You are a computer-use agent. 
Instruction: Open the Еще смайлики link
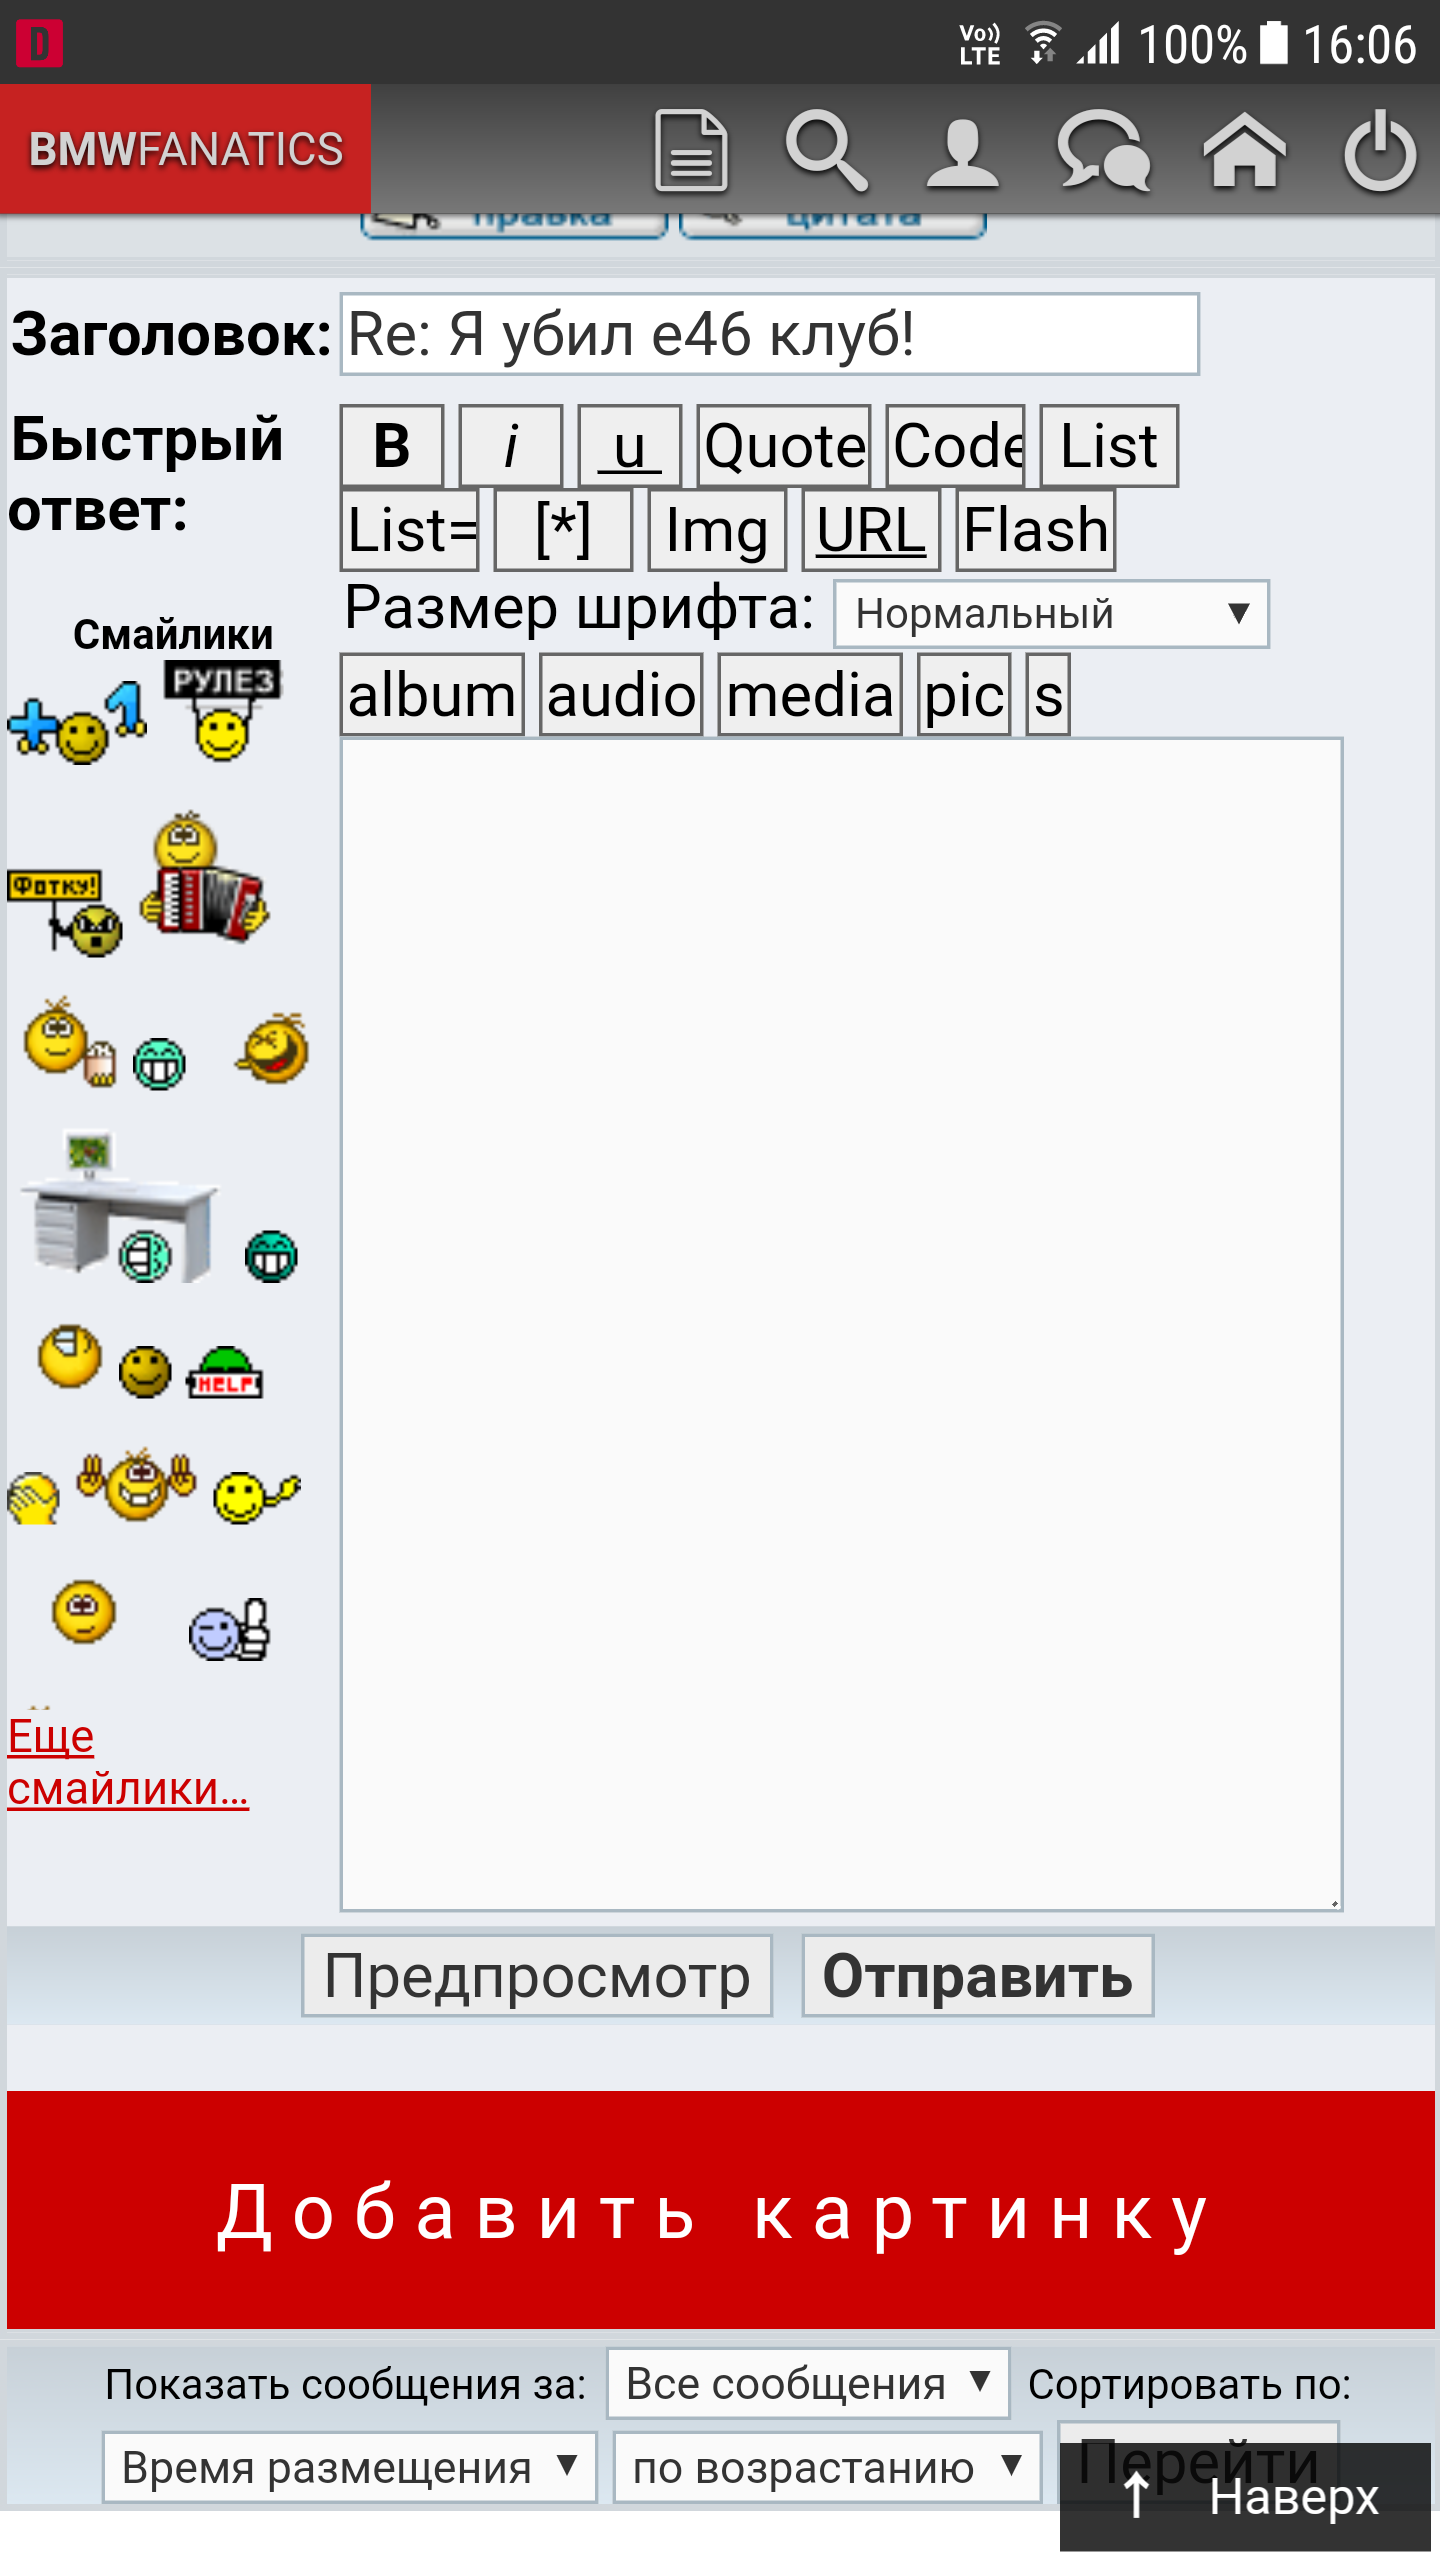click(x=128, y=1762)
